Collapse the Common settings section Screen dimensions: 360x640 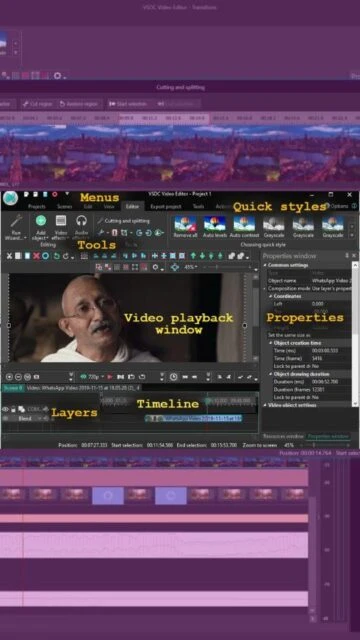(265, 265)
